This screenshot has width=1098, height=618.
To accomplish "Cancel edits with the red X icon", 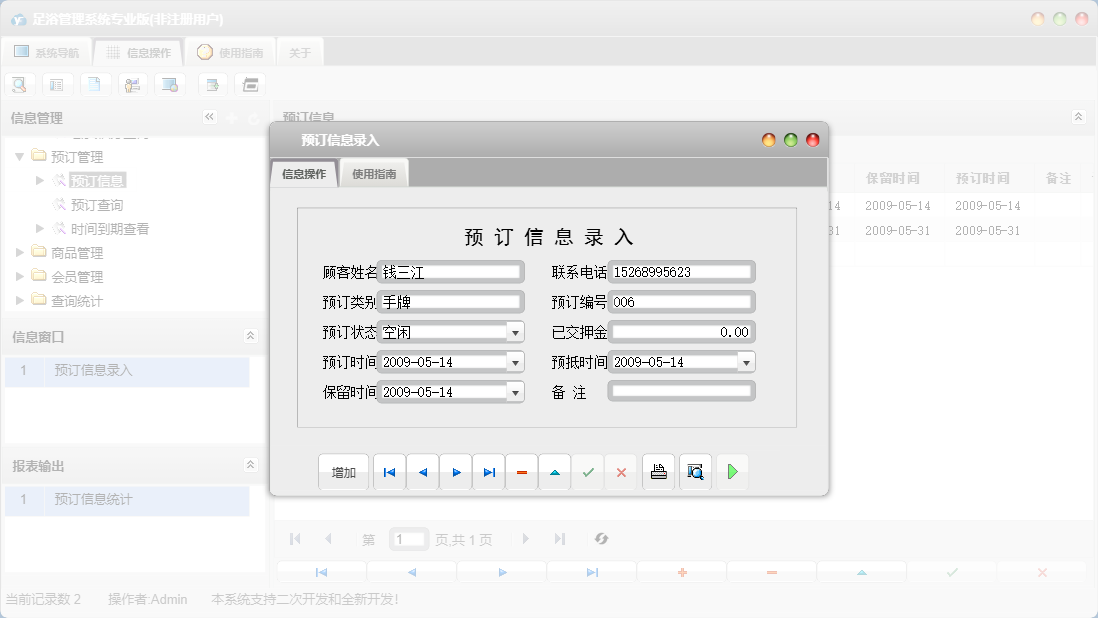I will point(621,472).
